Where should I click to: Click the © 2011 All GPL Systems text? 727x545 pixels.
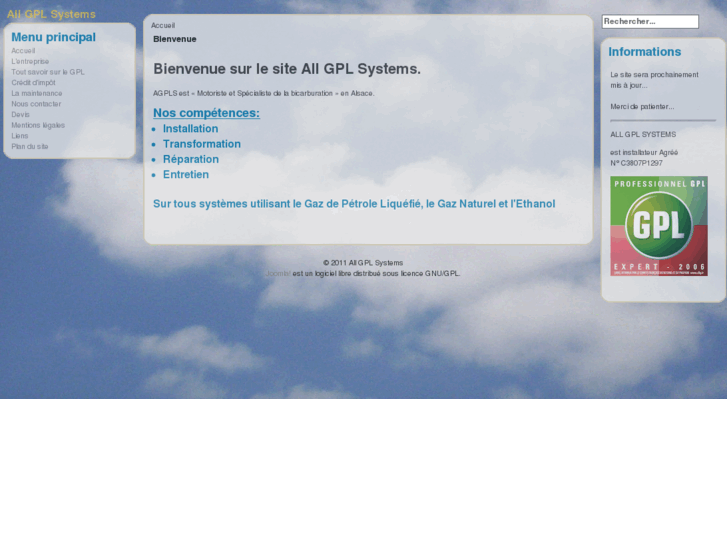coord(363,263)
